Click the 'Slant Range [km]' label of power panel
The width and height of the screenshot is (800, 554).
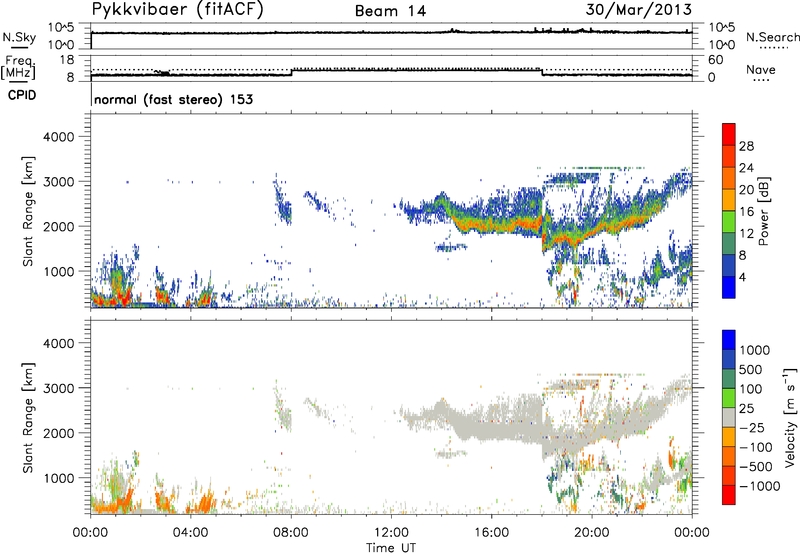(x=28, y=211)
